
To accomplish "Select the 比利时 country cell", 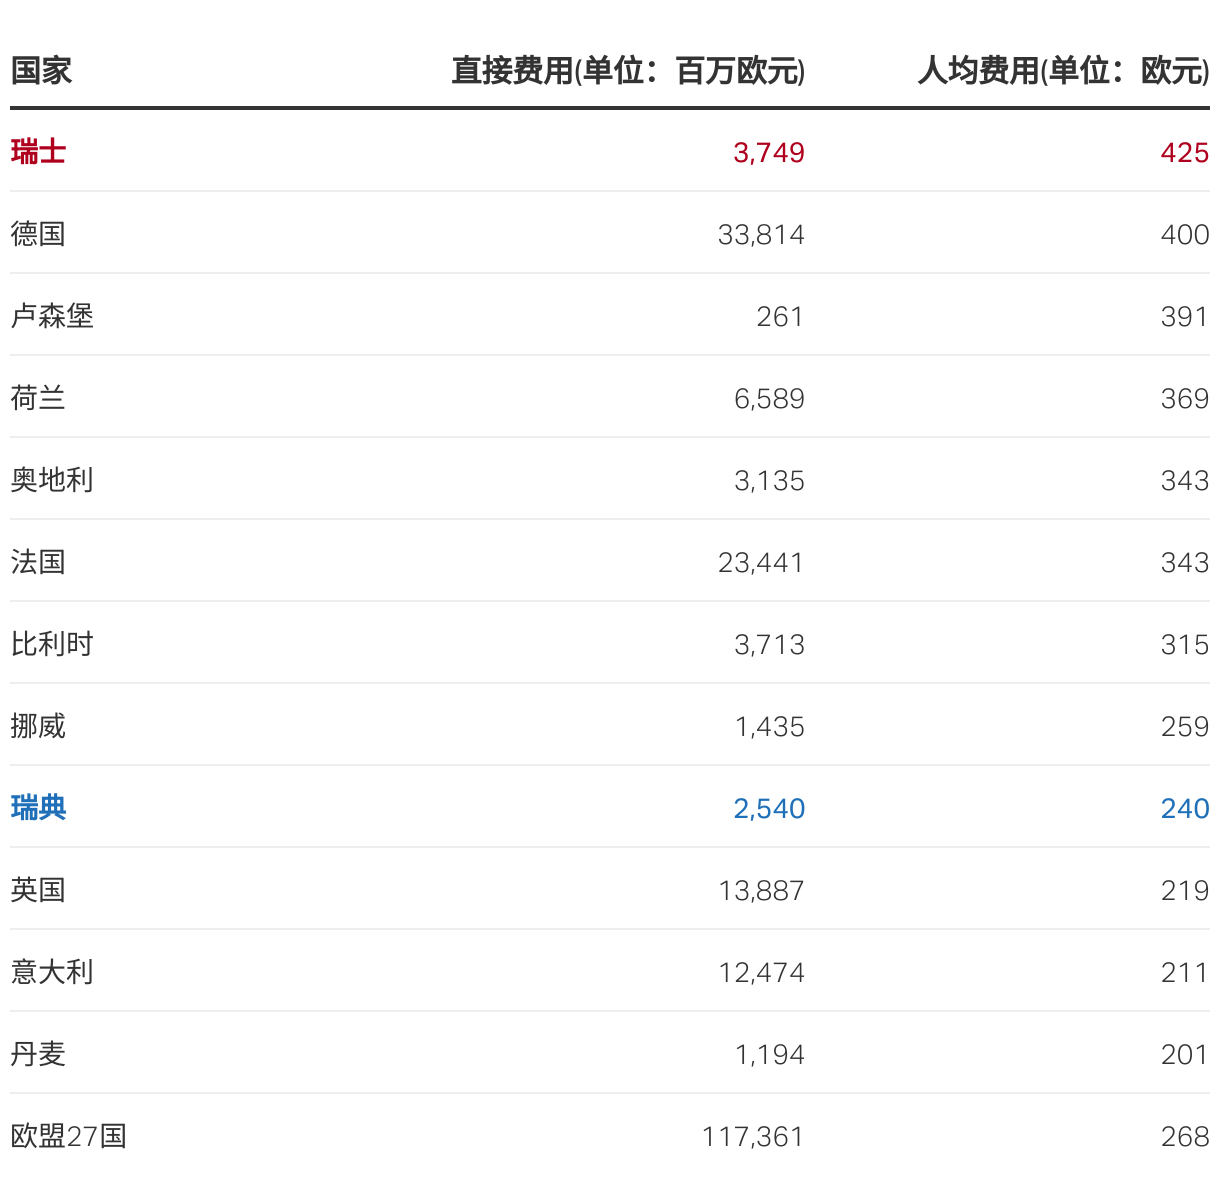I will click(x=52, y=644).
